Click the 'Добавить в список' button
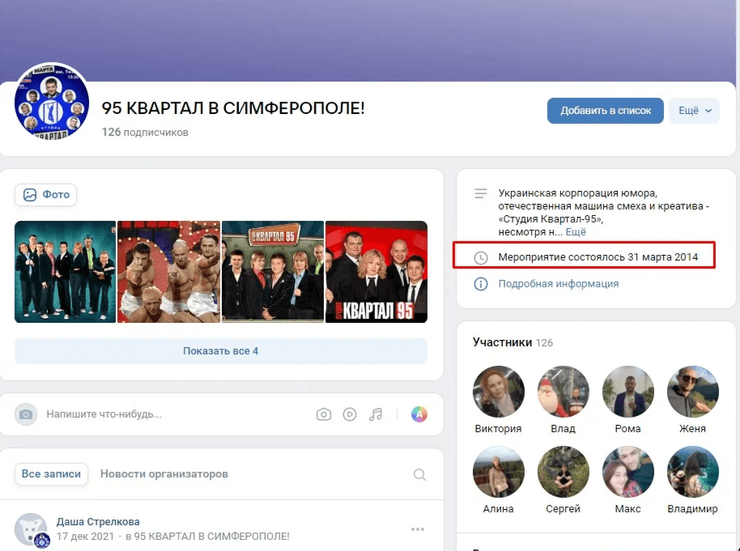Viewport: 740px width, 551px height. (x=605, y=110)
